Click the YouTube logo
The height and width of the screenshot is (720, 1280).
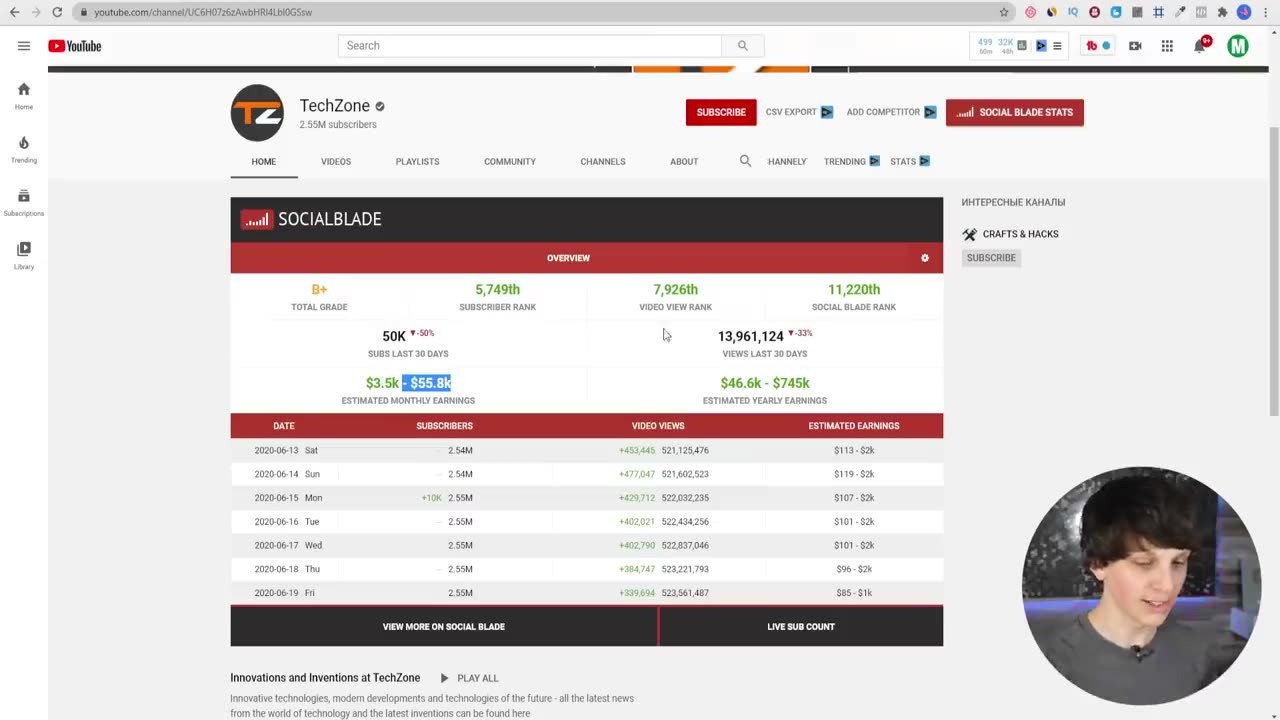75,46
